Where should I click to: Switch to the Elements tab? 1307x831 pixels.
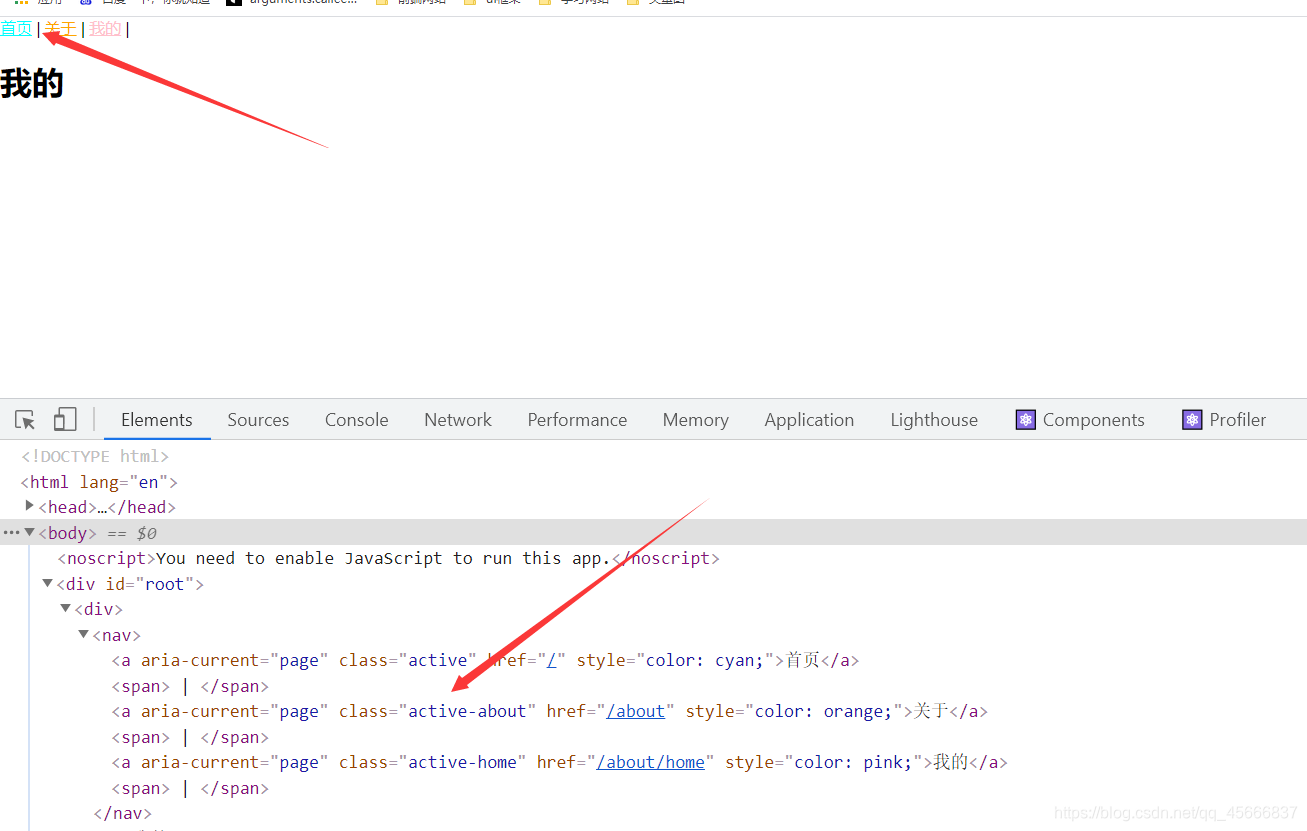(x=157, y=420)
